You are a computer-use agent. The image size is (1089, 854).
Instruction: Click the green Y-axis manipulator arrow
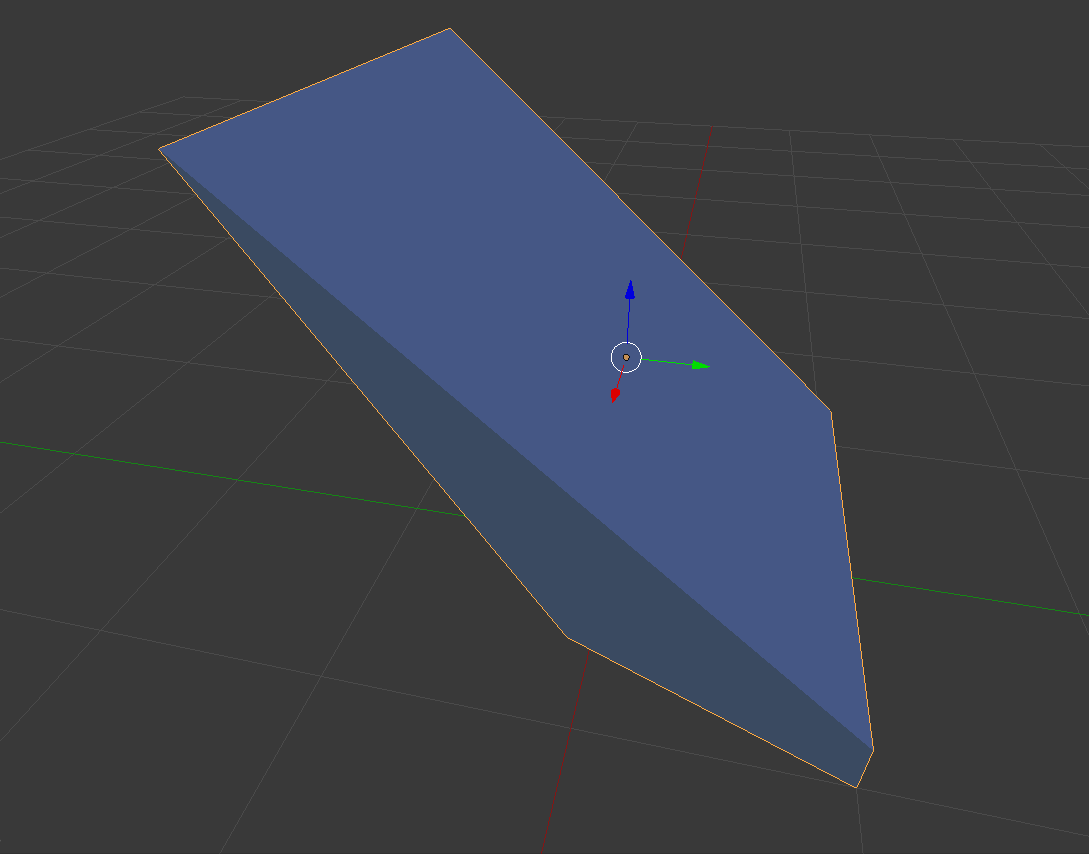click(701, 365)
